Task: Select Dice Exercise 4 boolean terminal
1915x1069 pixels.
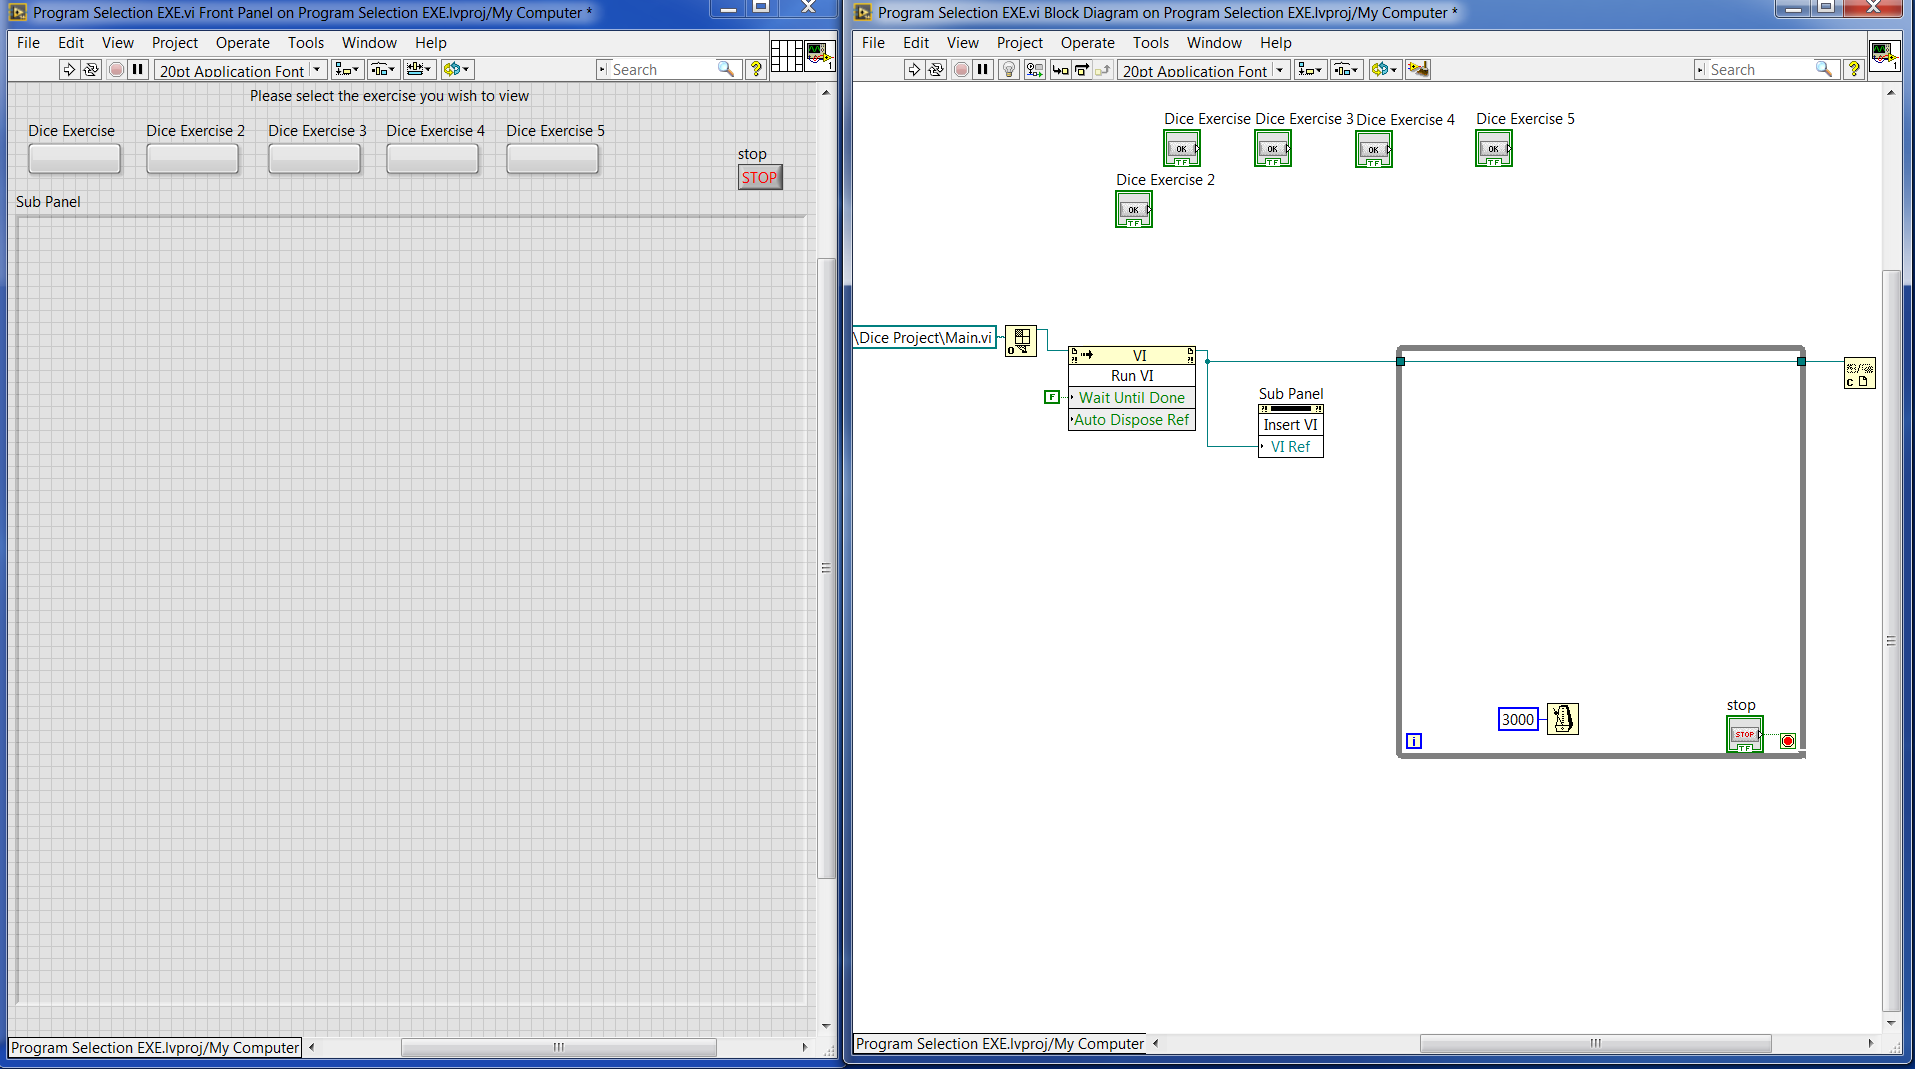Action: tap(1374, 150)
